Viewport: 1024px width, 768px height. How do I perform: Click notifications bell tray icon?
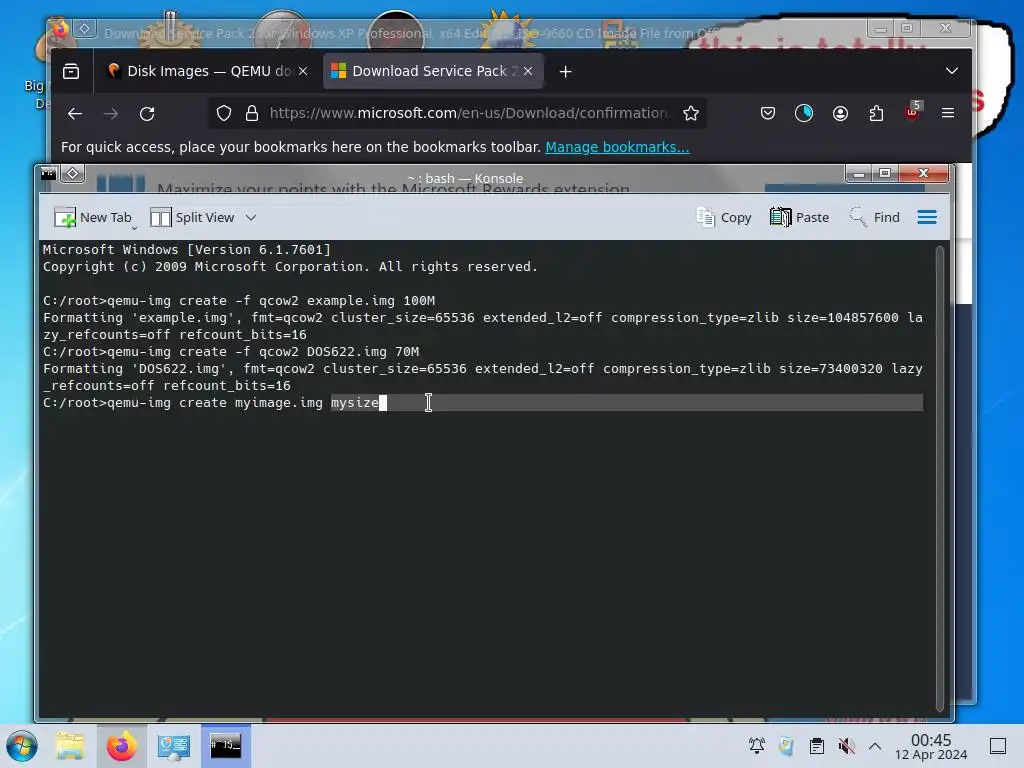[757, 746]
